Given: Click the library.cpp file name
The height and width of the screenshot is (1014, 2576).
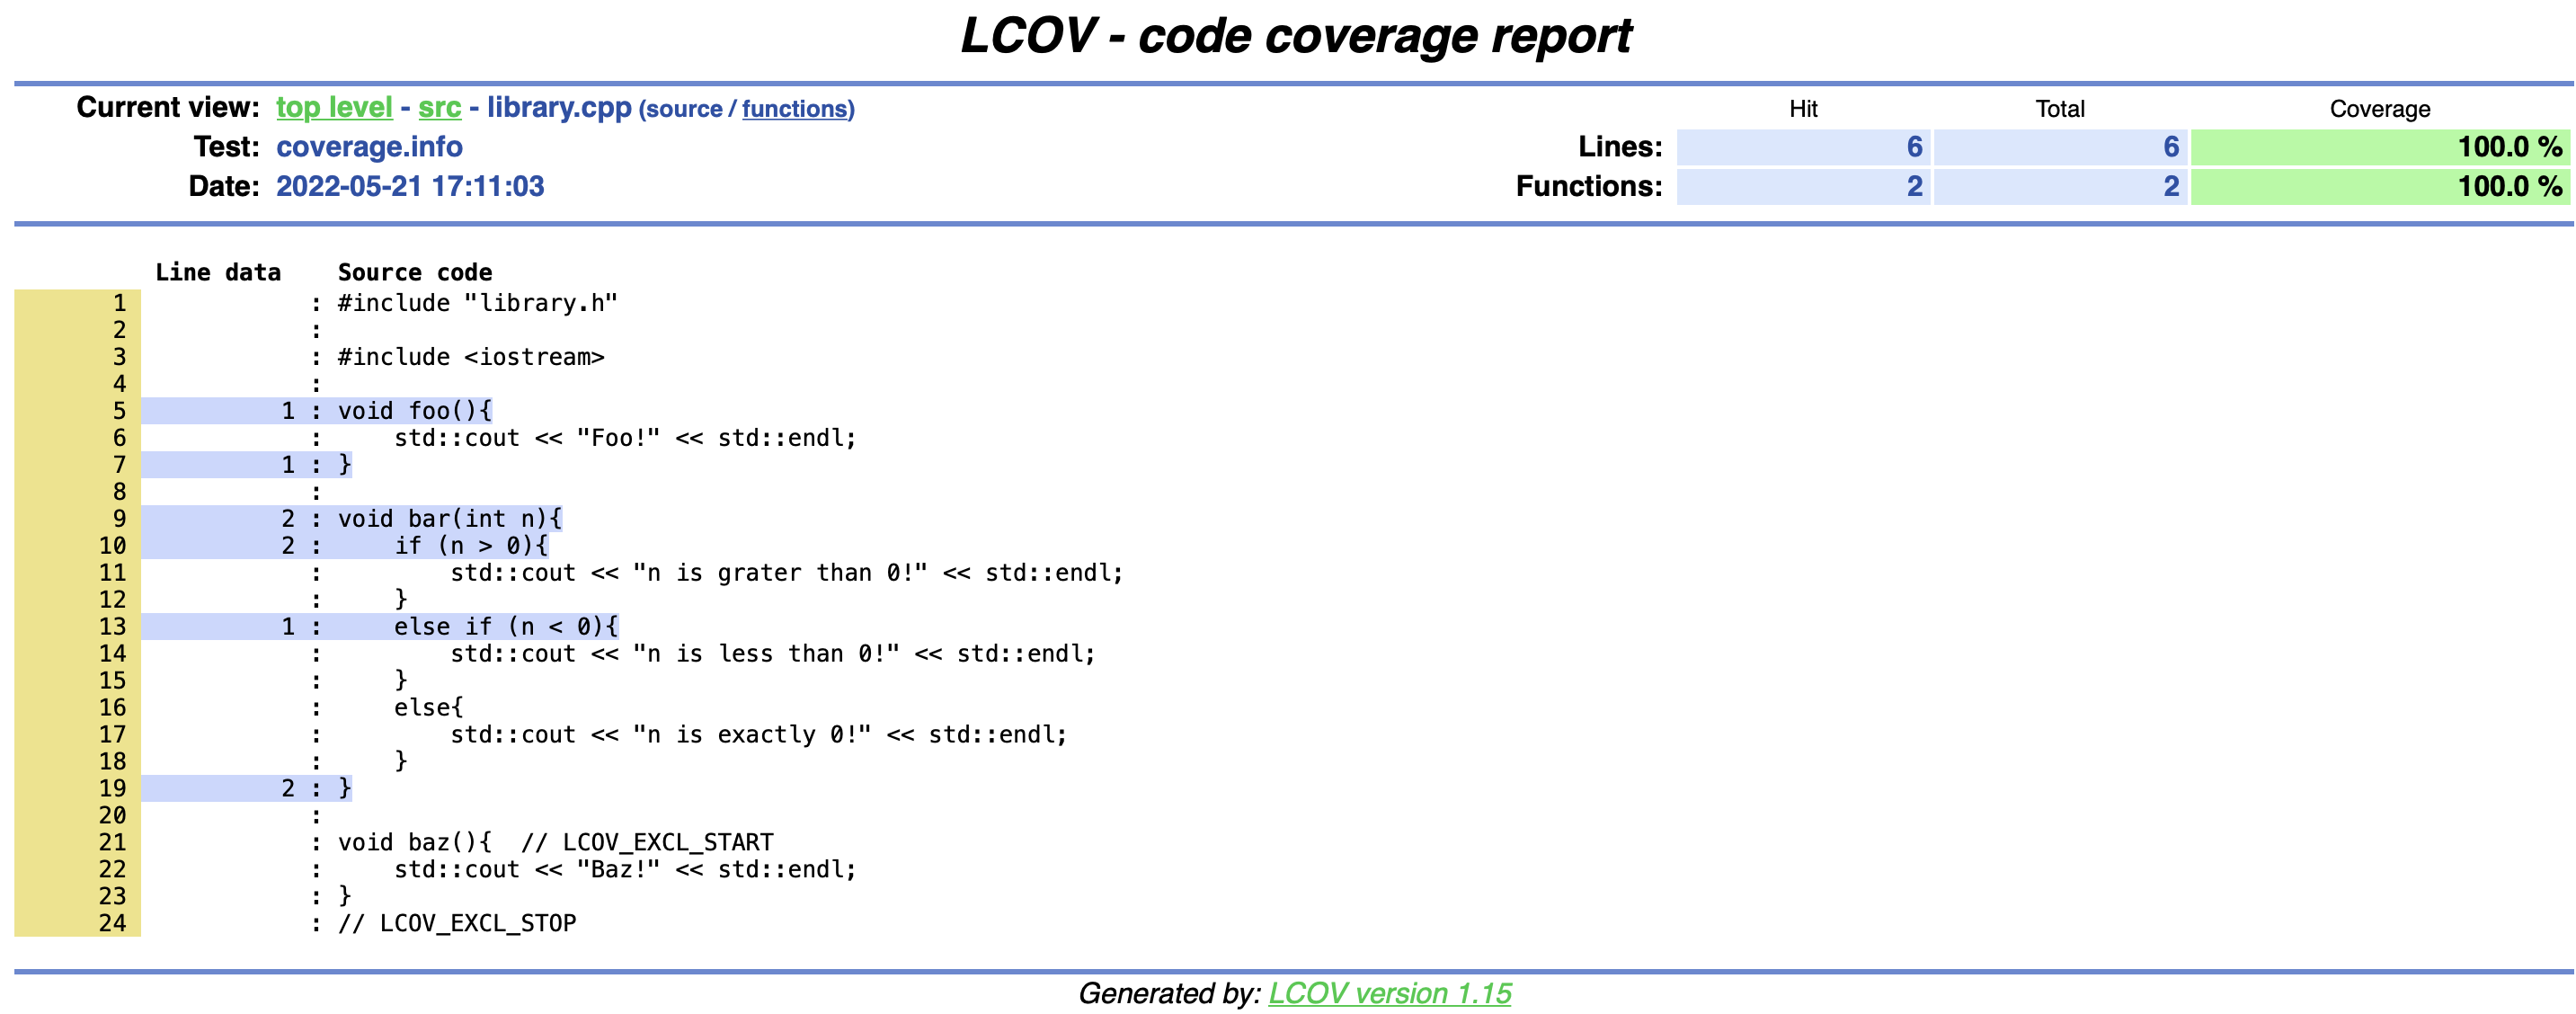Looking at the screenshot, I should pos(558,107).
